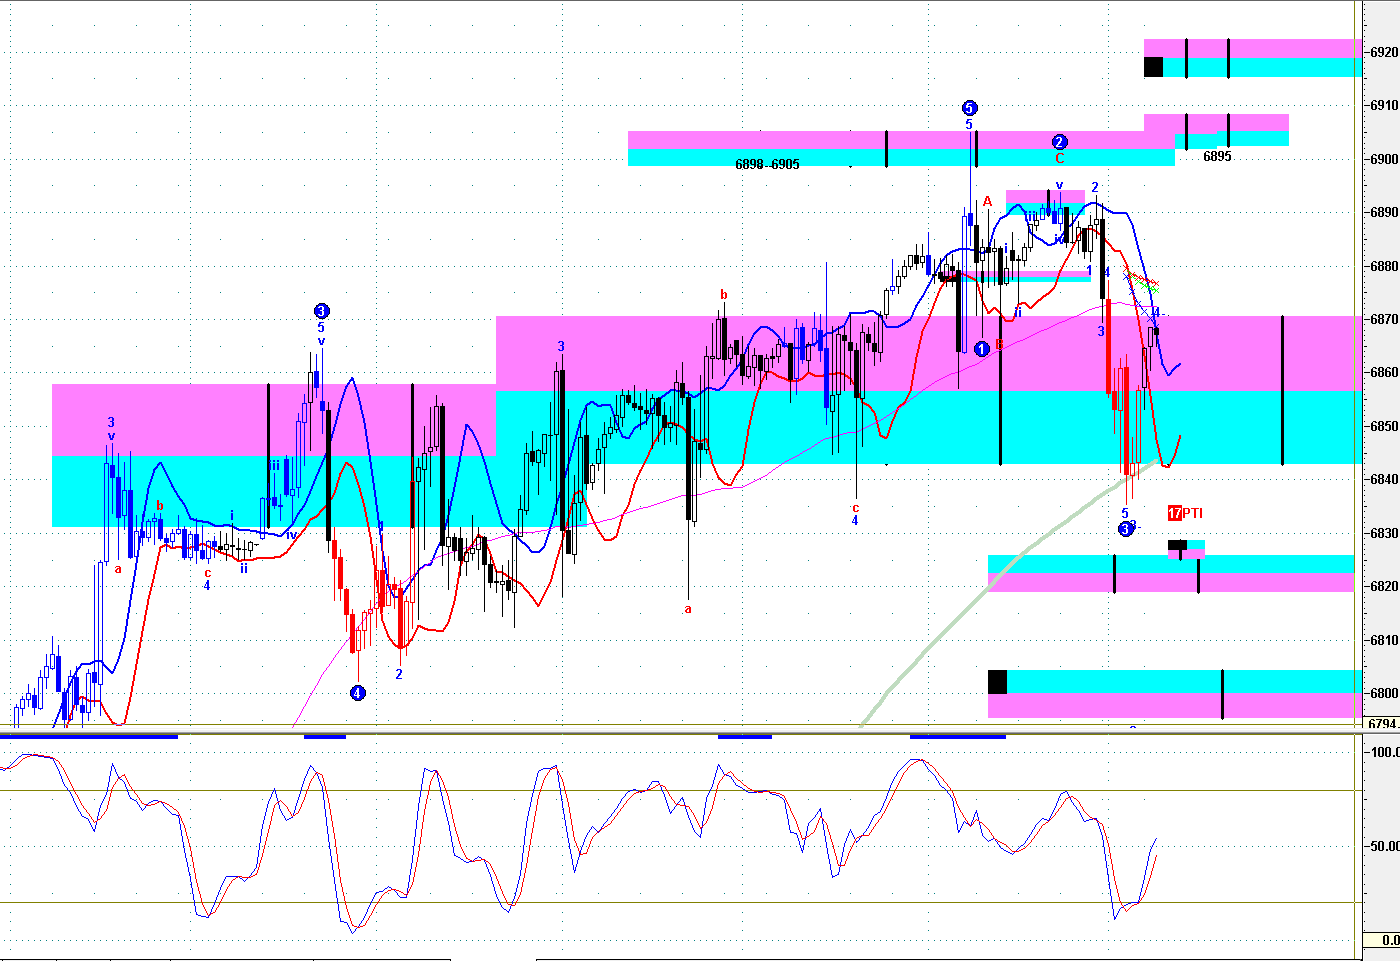Select the circled 2 wave marker above red C
Image resolution: width=1400 pixels, height=961 pixels.
tap(1059, 142)
